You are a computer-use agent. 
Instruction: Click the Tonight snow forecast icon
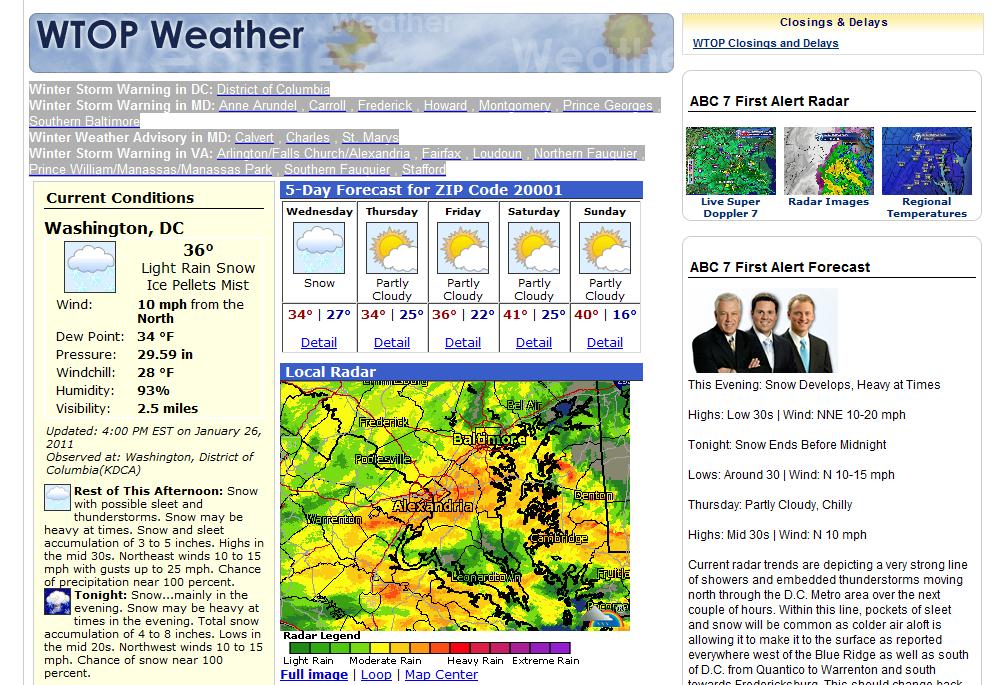coord(58,602)
